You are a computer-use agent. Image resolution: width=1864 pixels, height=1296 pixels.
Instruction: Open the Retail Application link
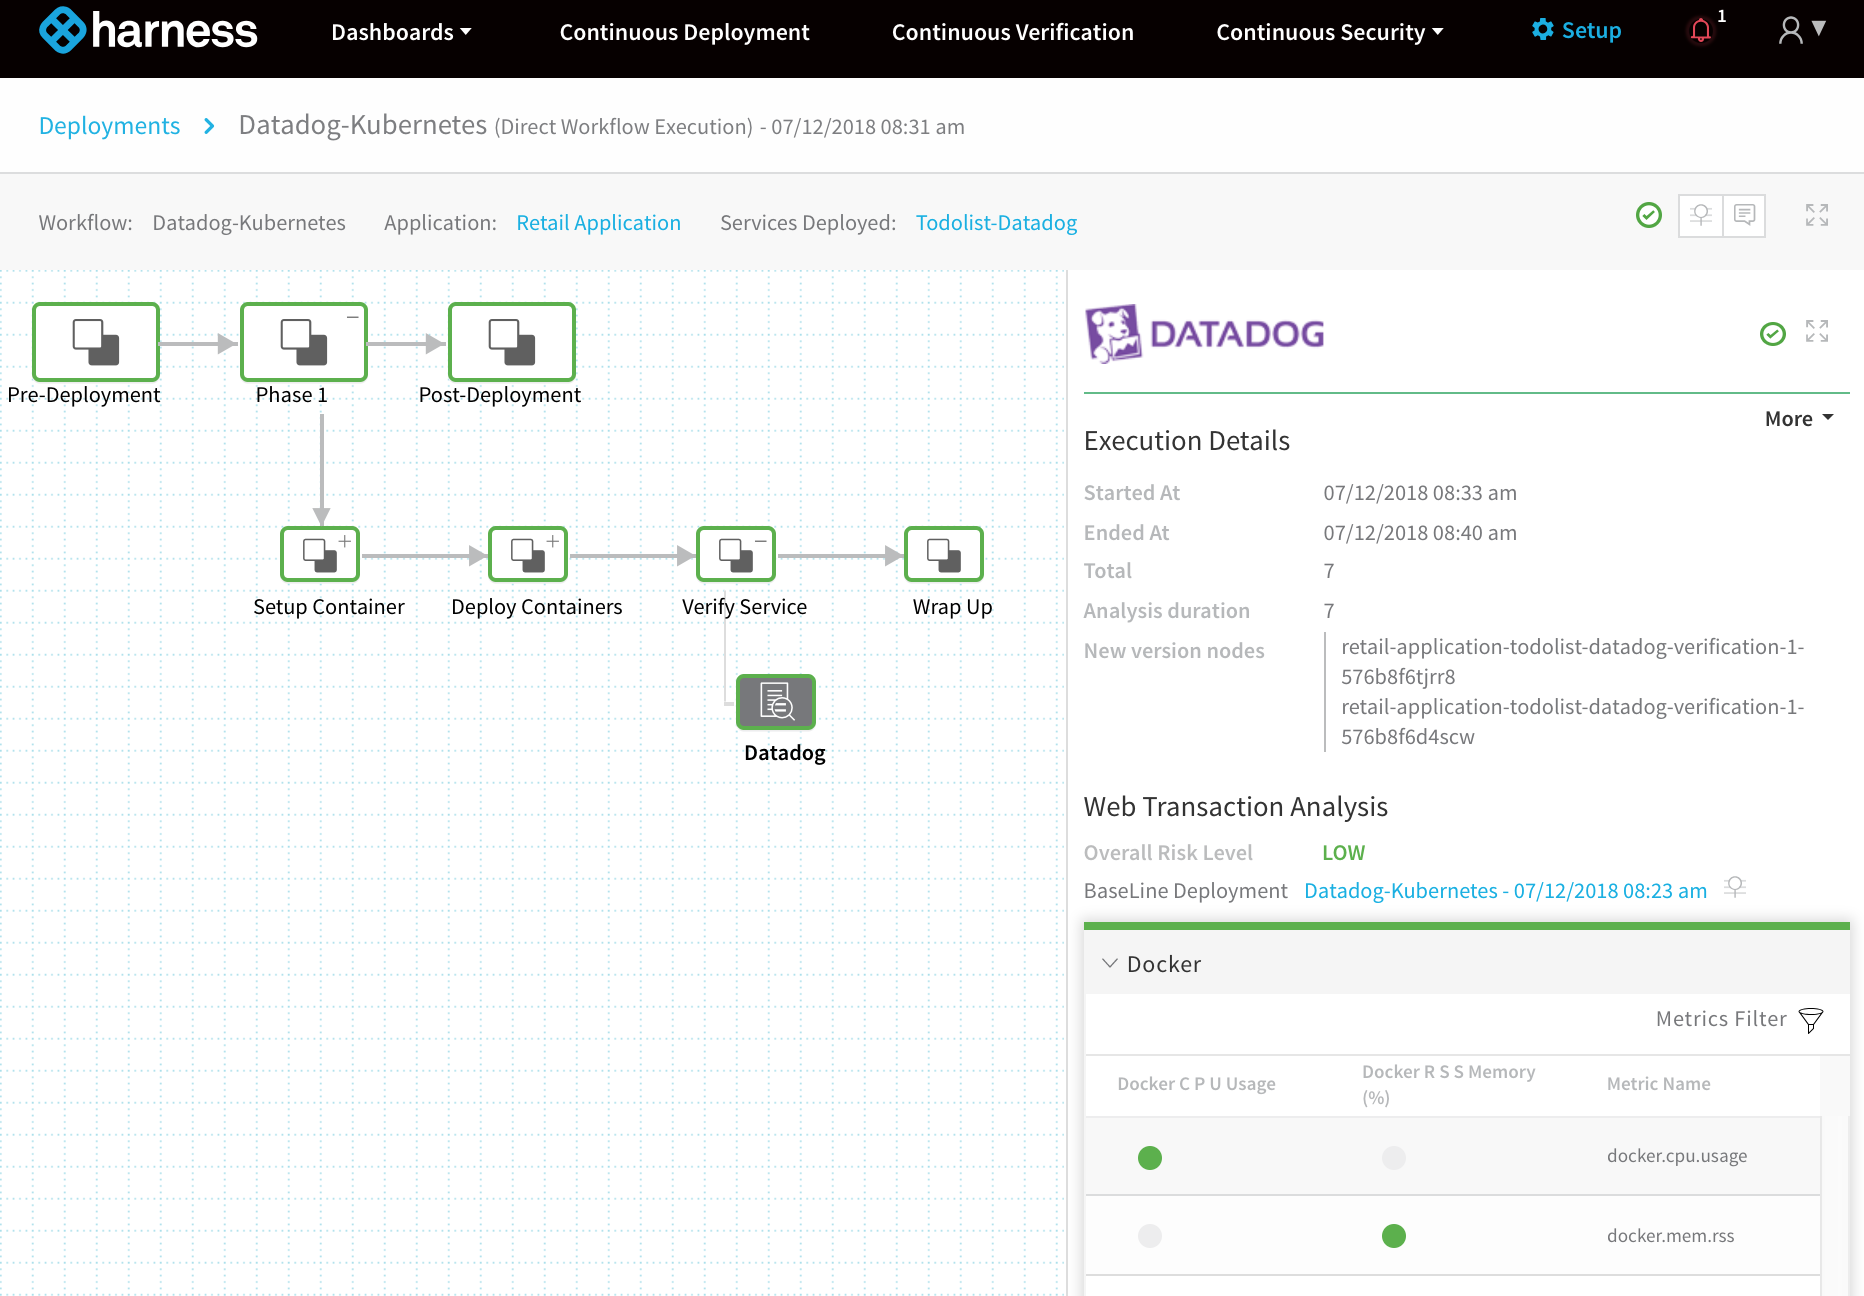coord(598,222)
